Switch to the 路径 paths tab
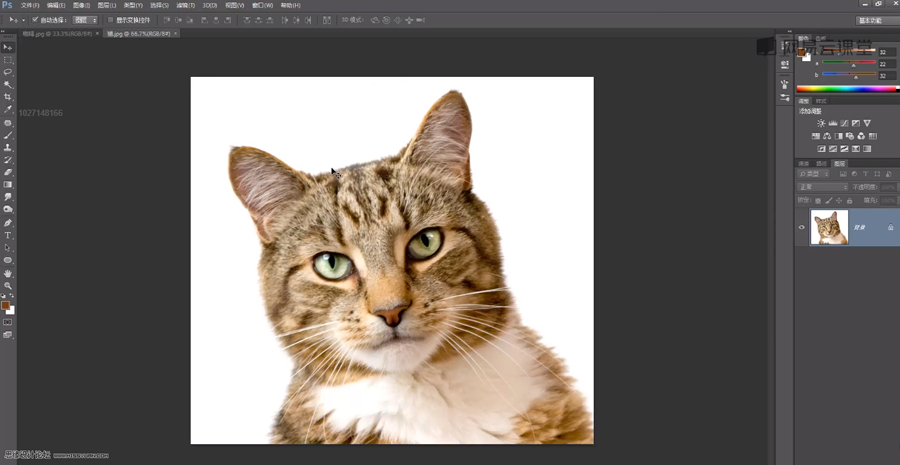The height and width of the screenshot is (465, 900). (821, 164)
